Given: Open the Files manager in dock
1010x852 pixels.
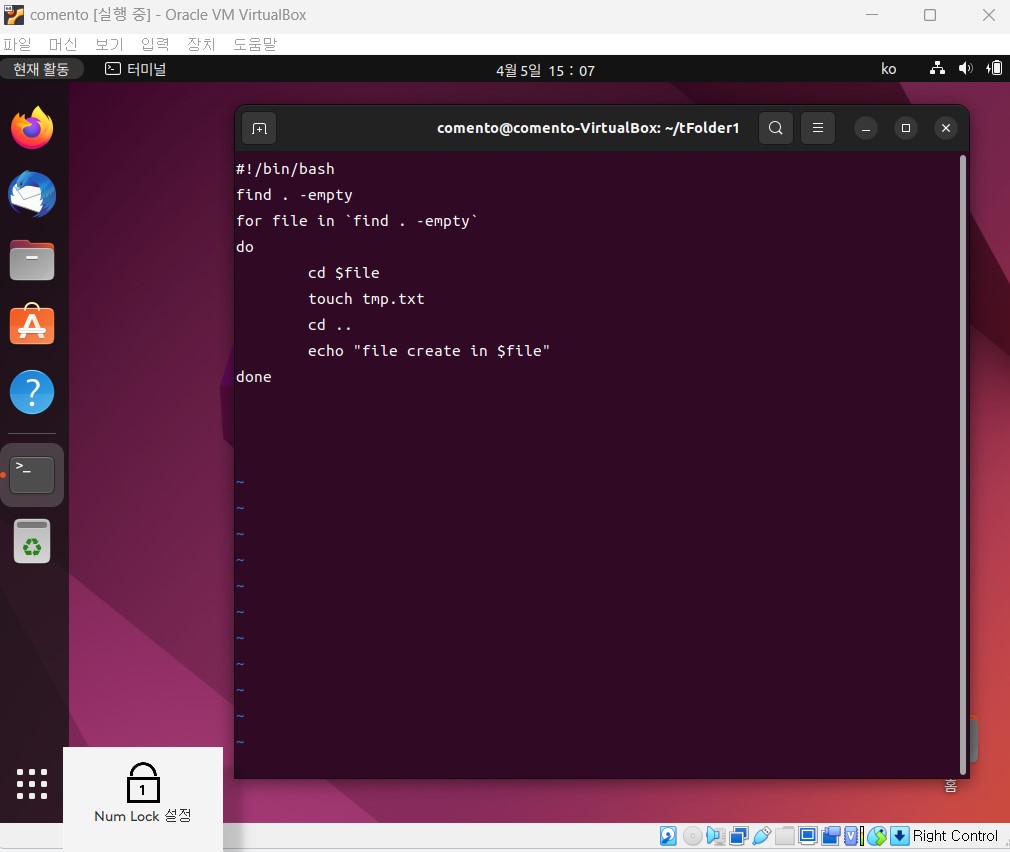Looking at the screenshot, I should tap(32, 260).
